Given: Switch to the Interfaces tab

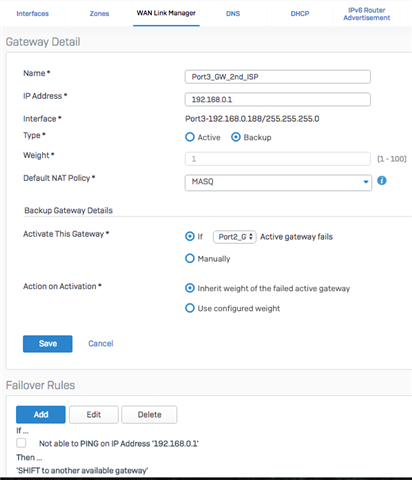Looking at the screenshot, I should tap(33, 14).
